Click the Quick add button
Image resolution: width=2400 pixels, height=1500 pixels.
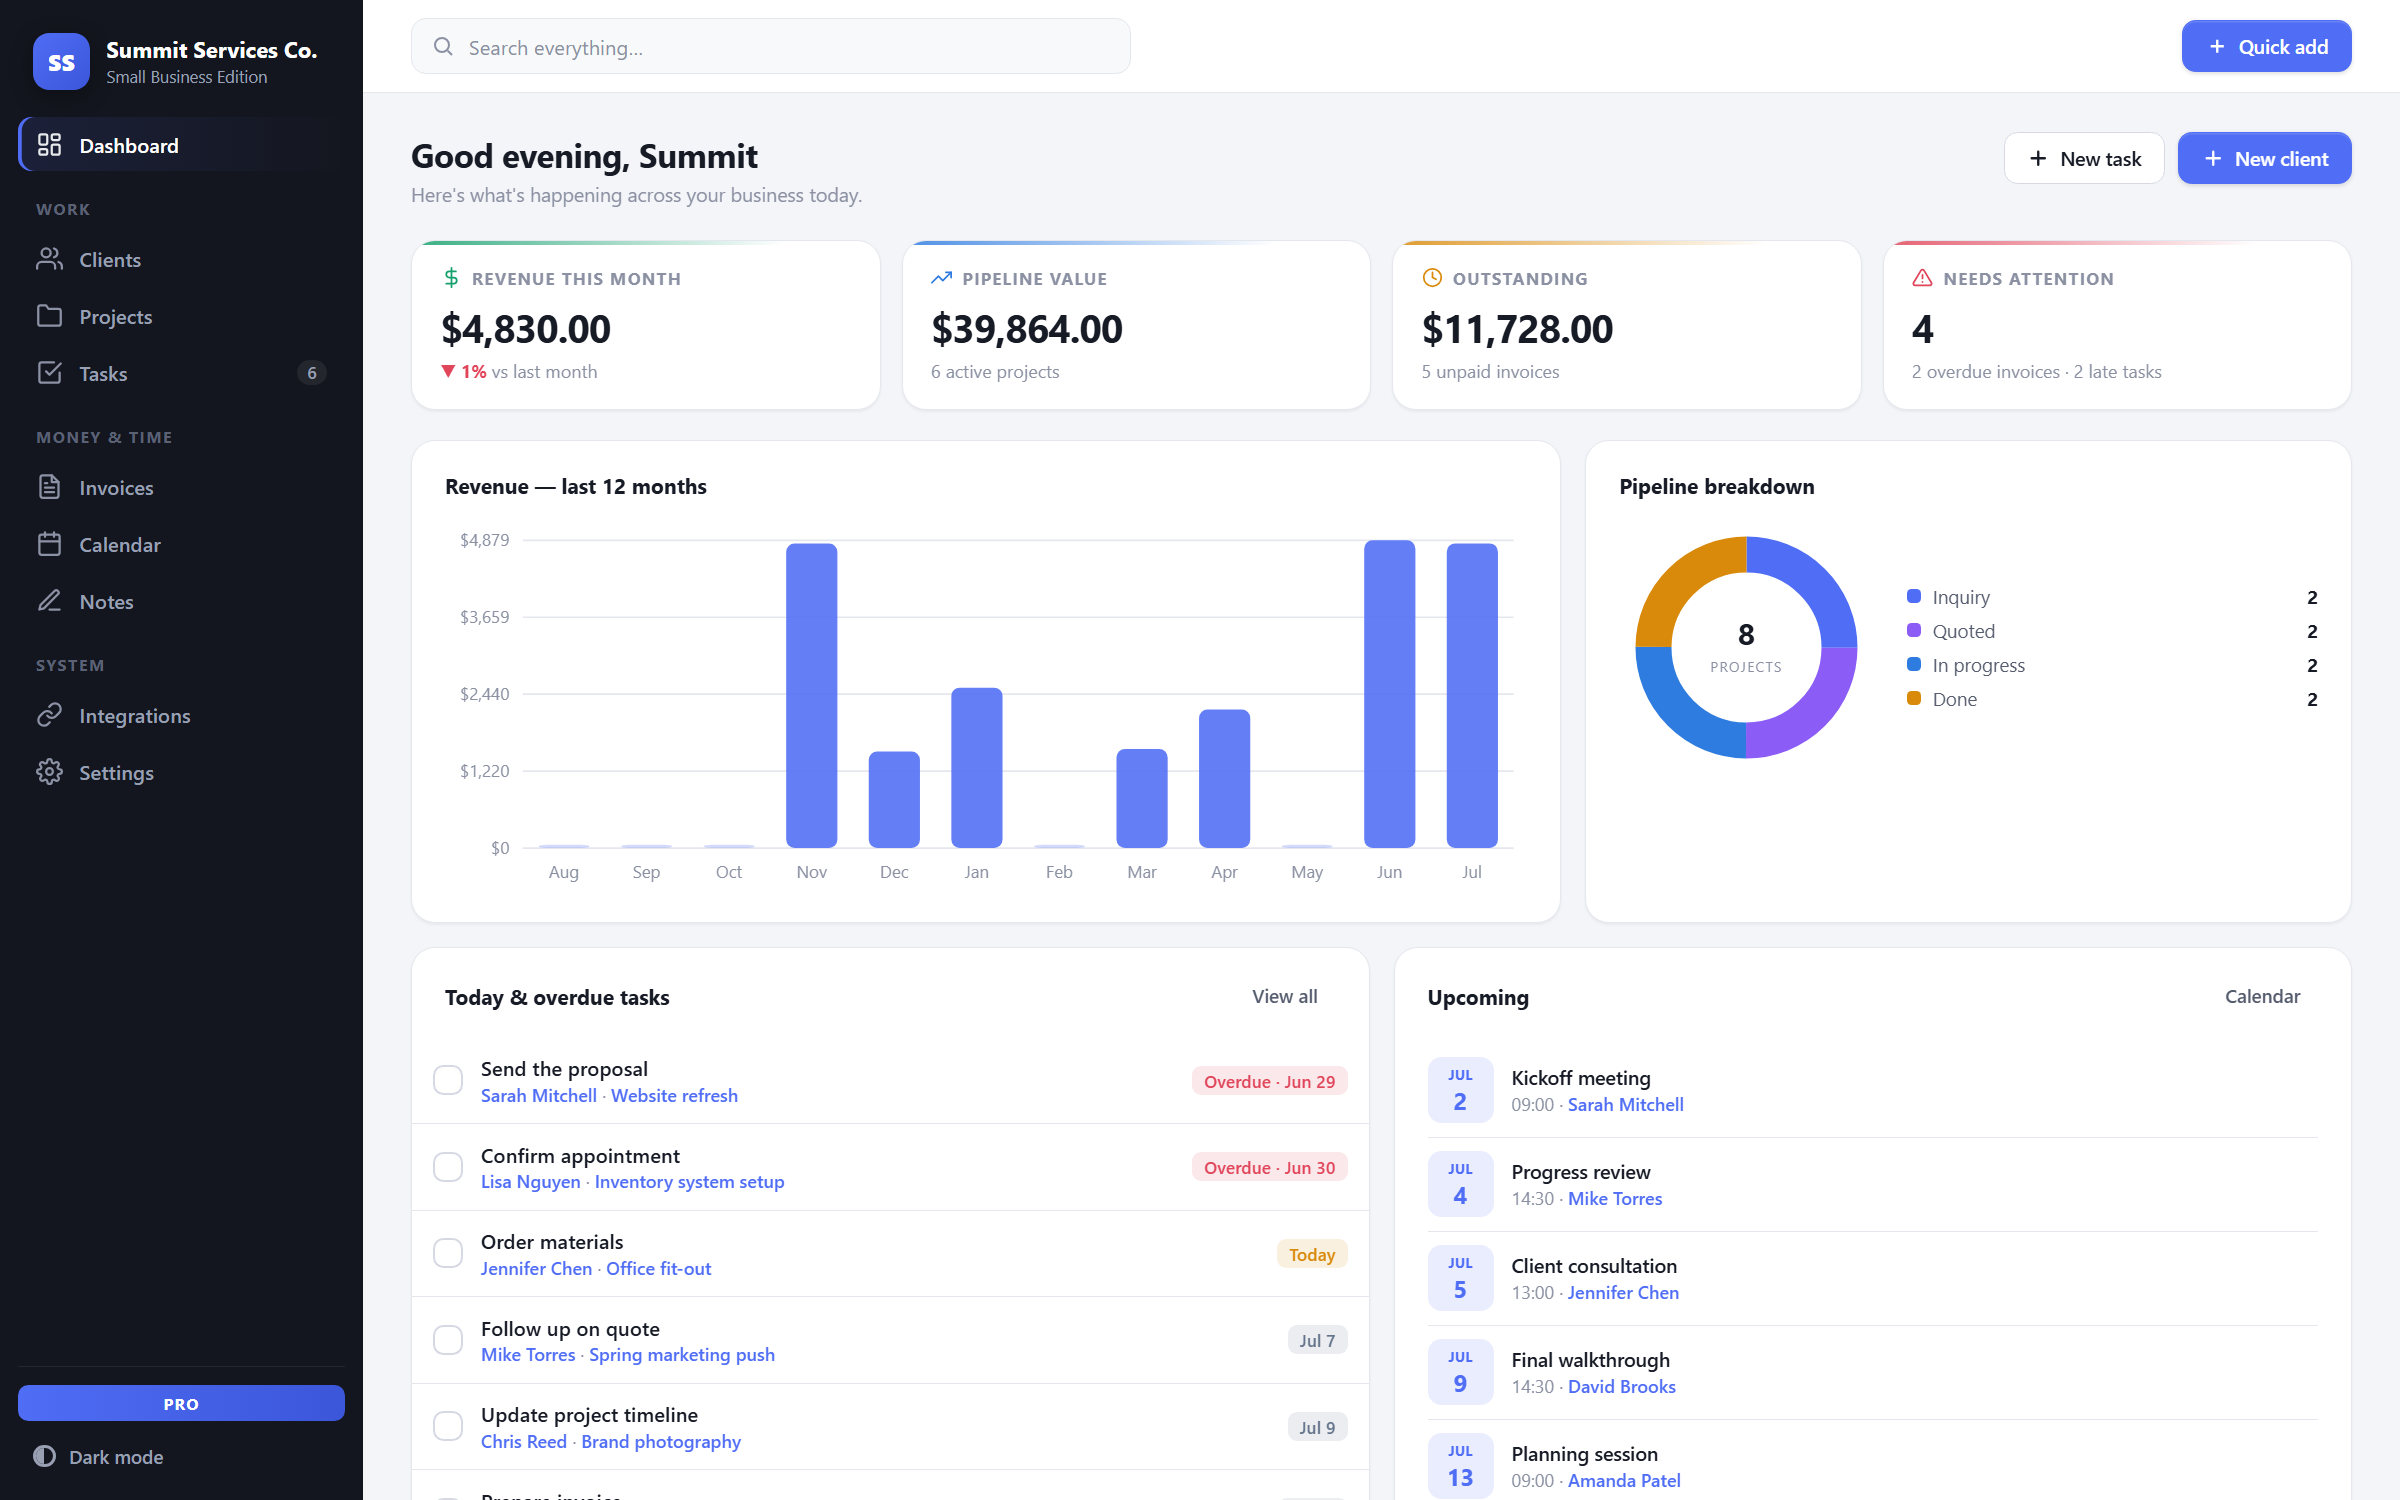pyautogui.click(x=2266, y=47)
